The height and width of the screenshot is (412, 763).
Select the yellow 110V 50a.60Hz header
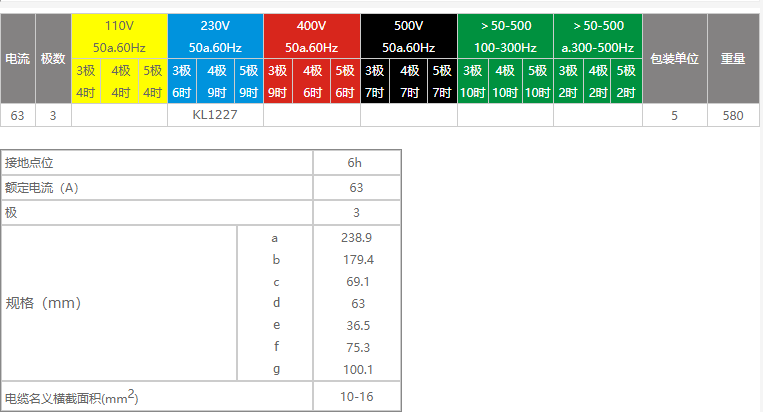coord(119,36)
